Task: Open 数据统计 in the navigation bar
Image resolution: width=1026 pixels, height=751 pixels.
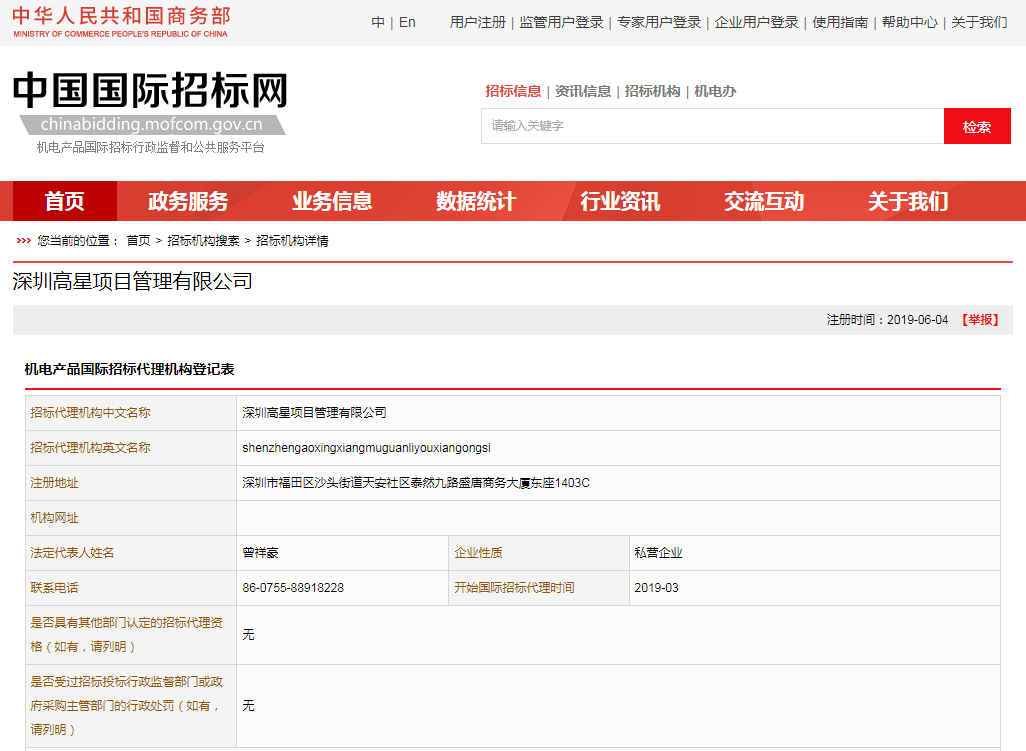Action: click(x=476, y=201)
